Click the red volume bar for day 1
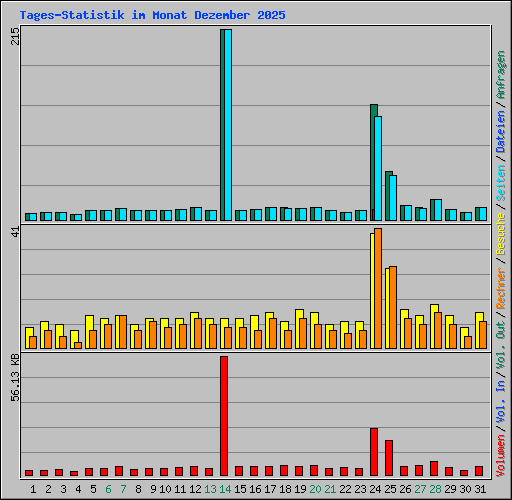This screenshot has width=512, height=500. (29, 473)
